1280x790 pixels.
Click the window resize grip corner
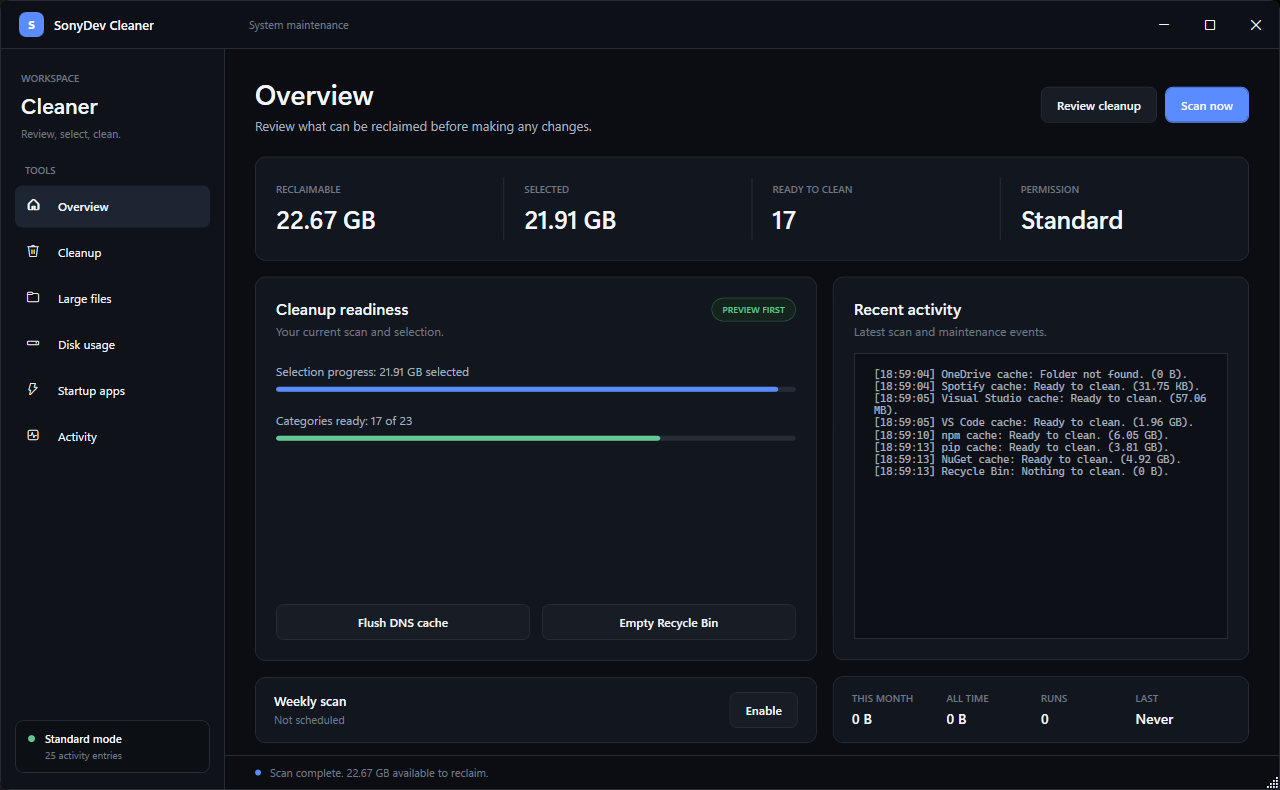tap(1272, 782)
